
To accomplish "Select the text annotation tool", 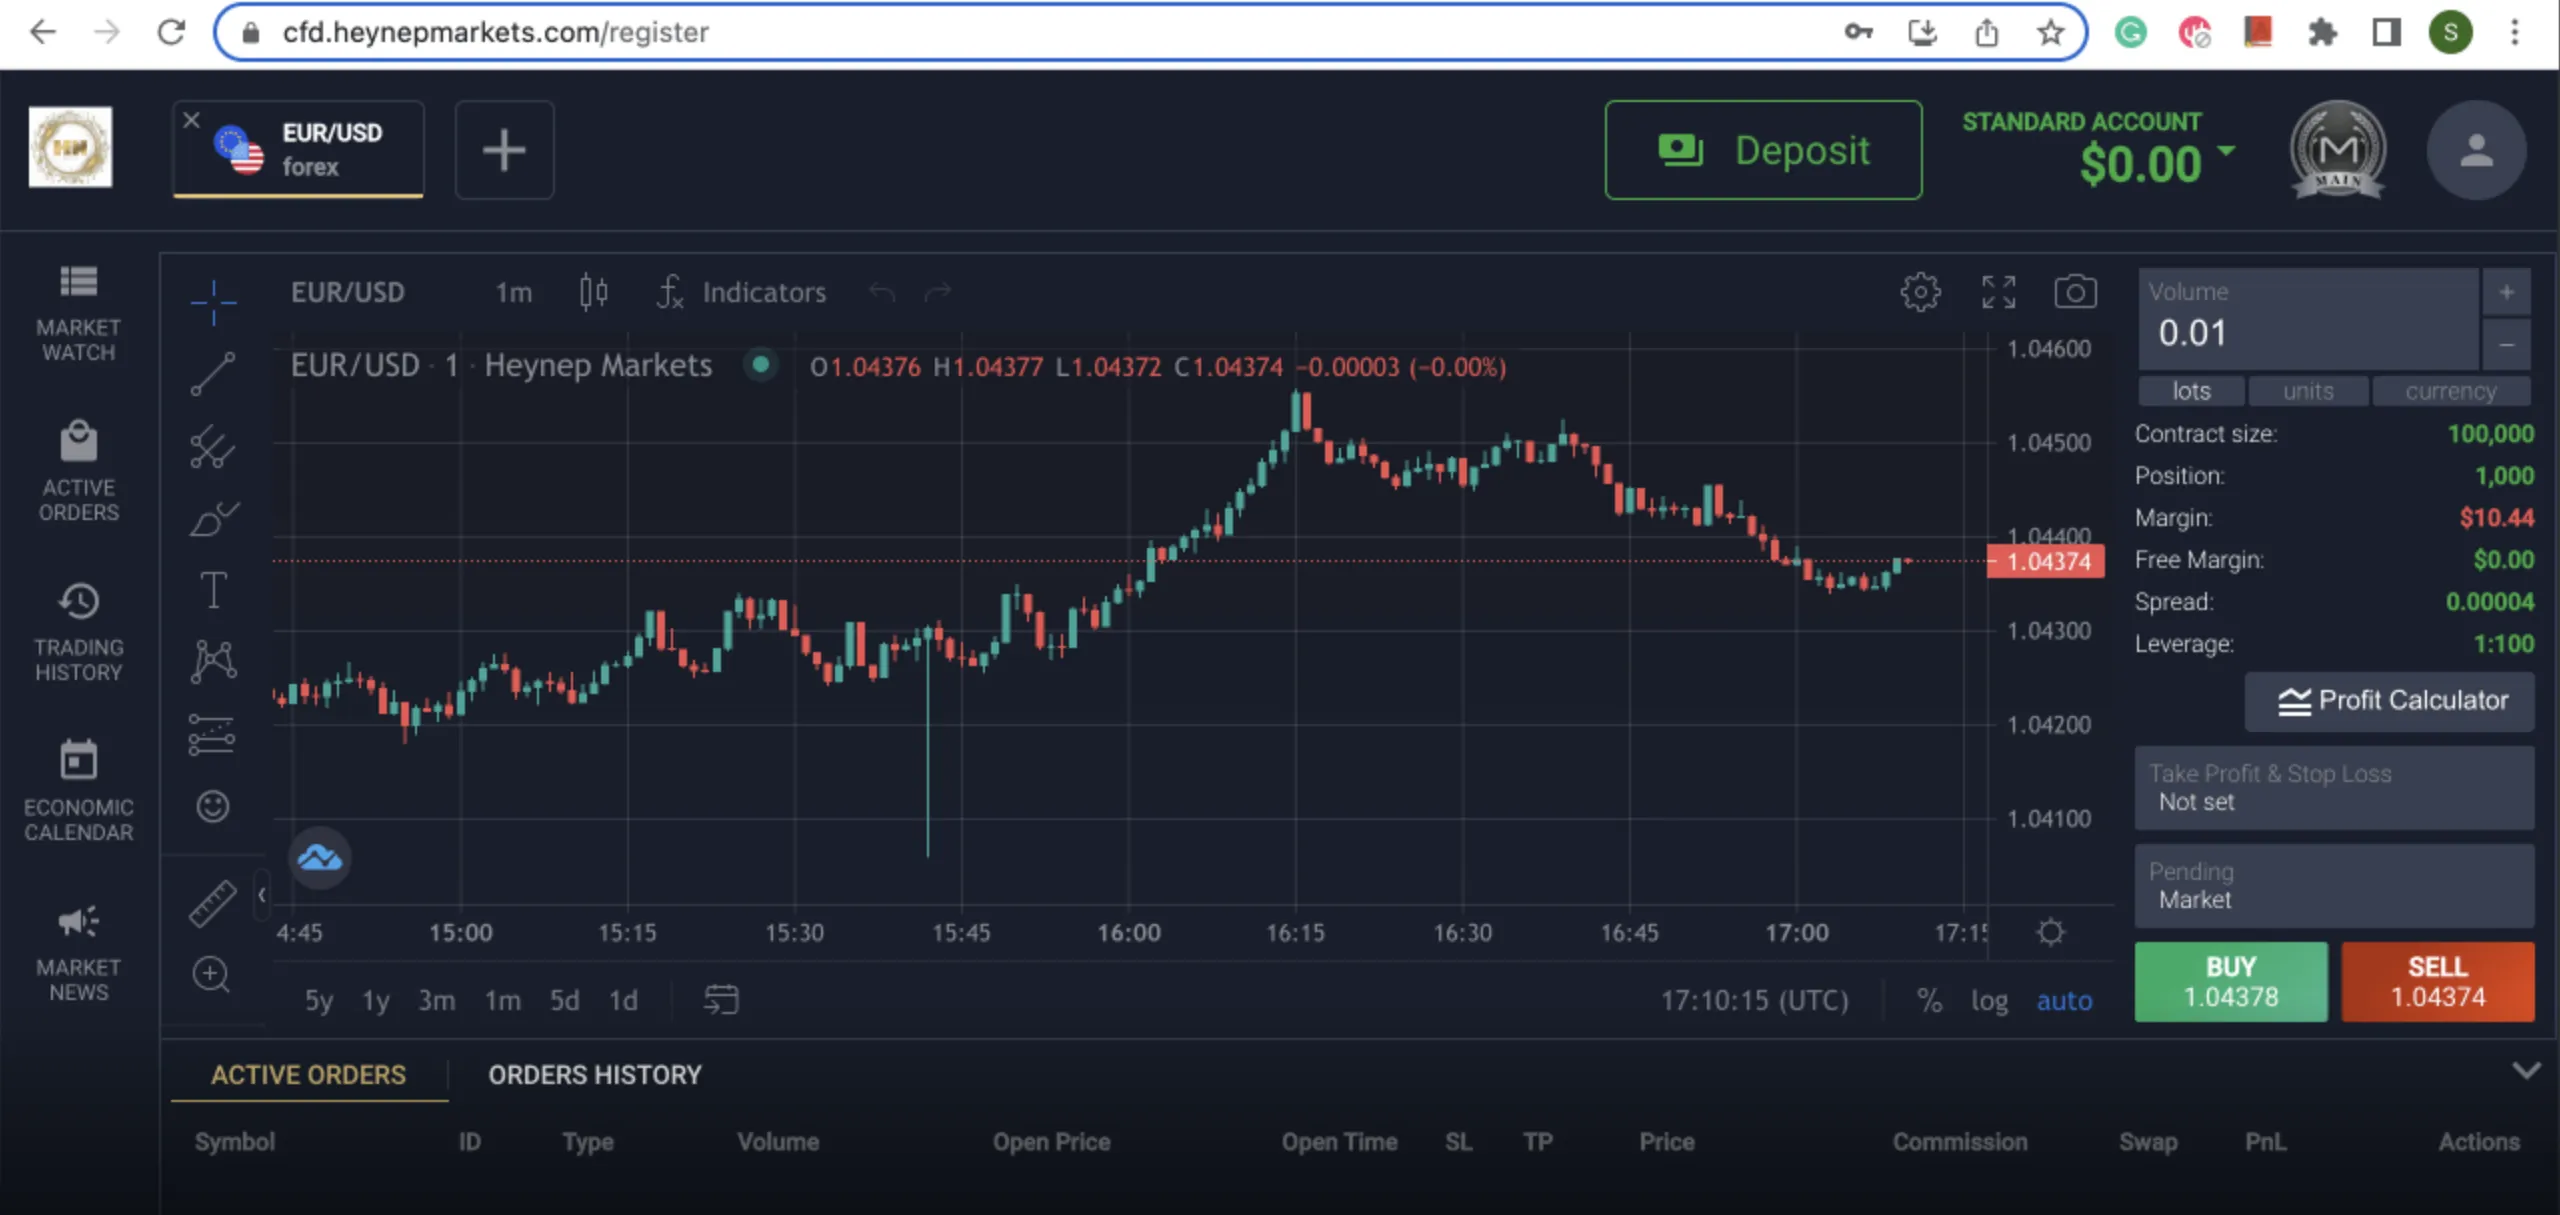I will point(213,590).
